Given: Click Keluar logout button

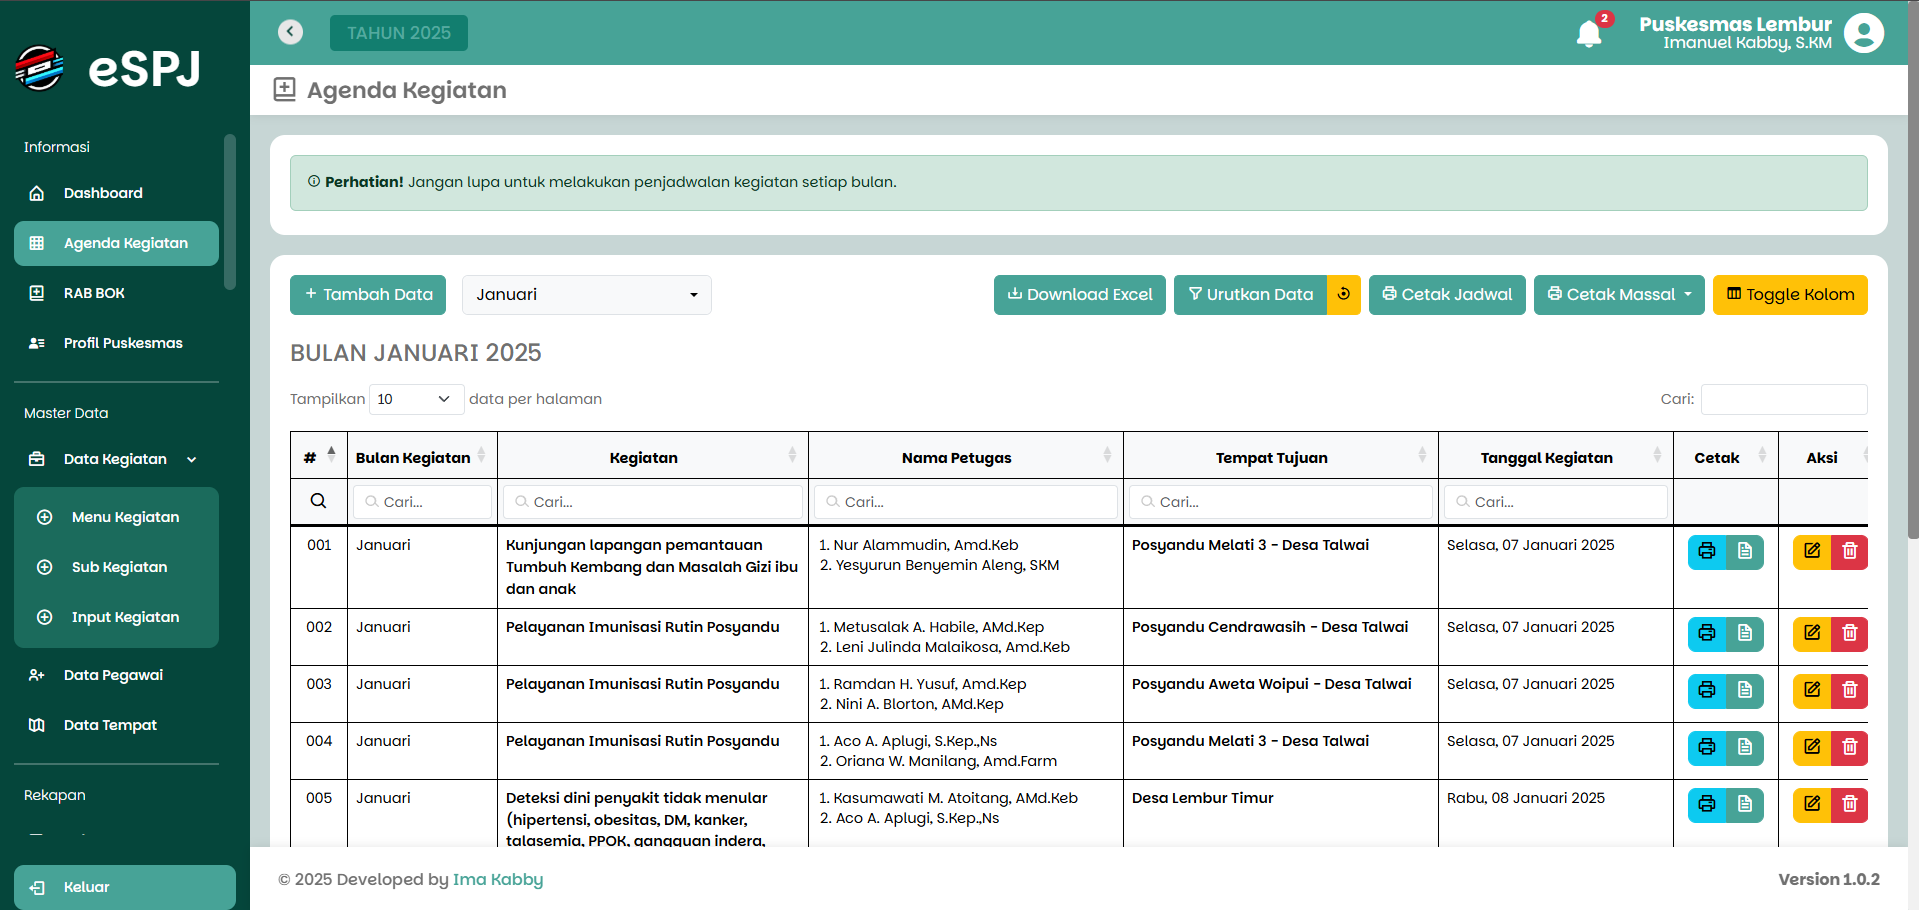Looking at the screenshot, I should click(125, 887).
